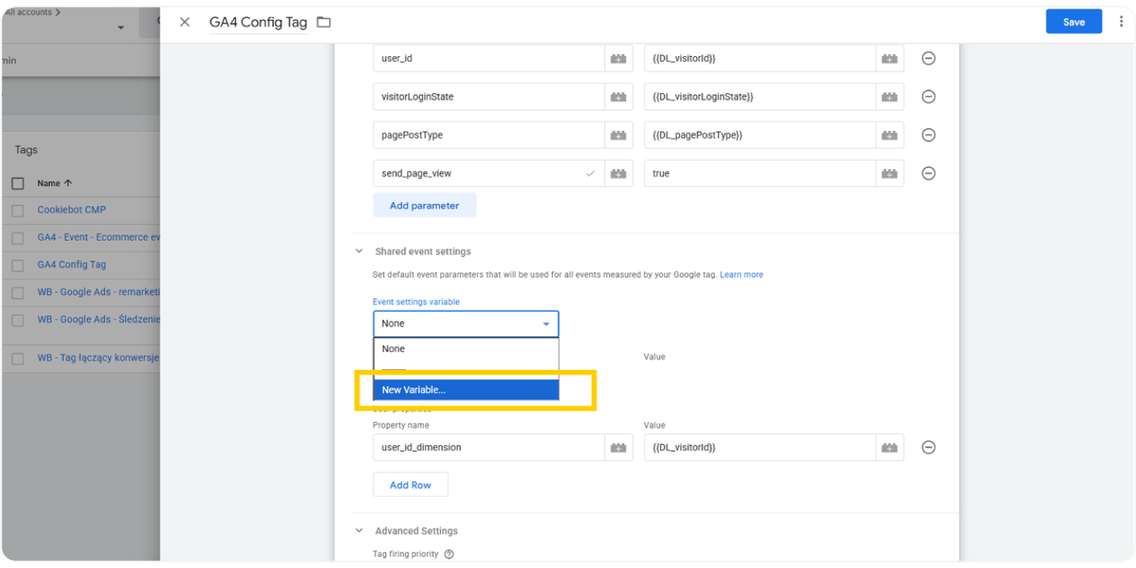1136x568 pixels.
Task: Remove the send_page_view parameter row
Action: (x=928, y=173)
